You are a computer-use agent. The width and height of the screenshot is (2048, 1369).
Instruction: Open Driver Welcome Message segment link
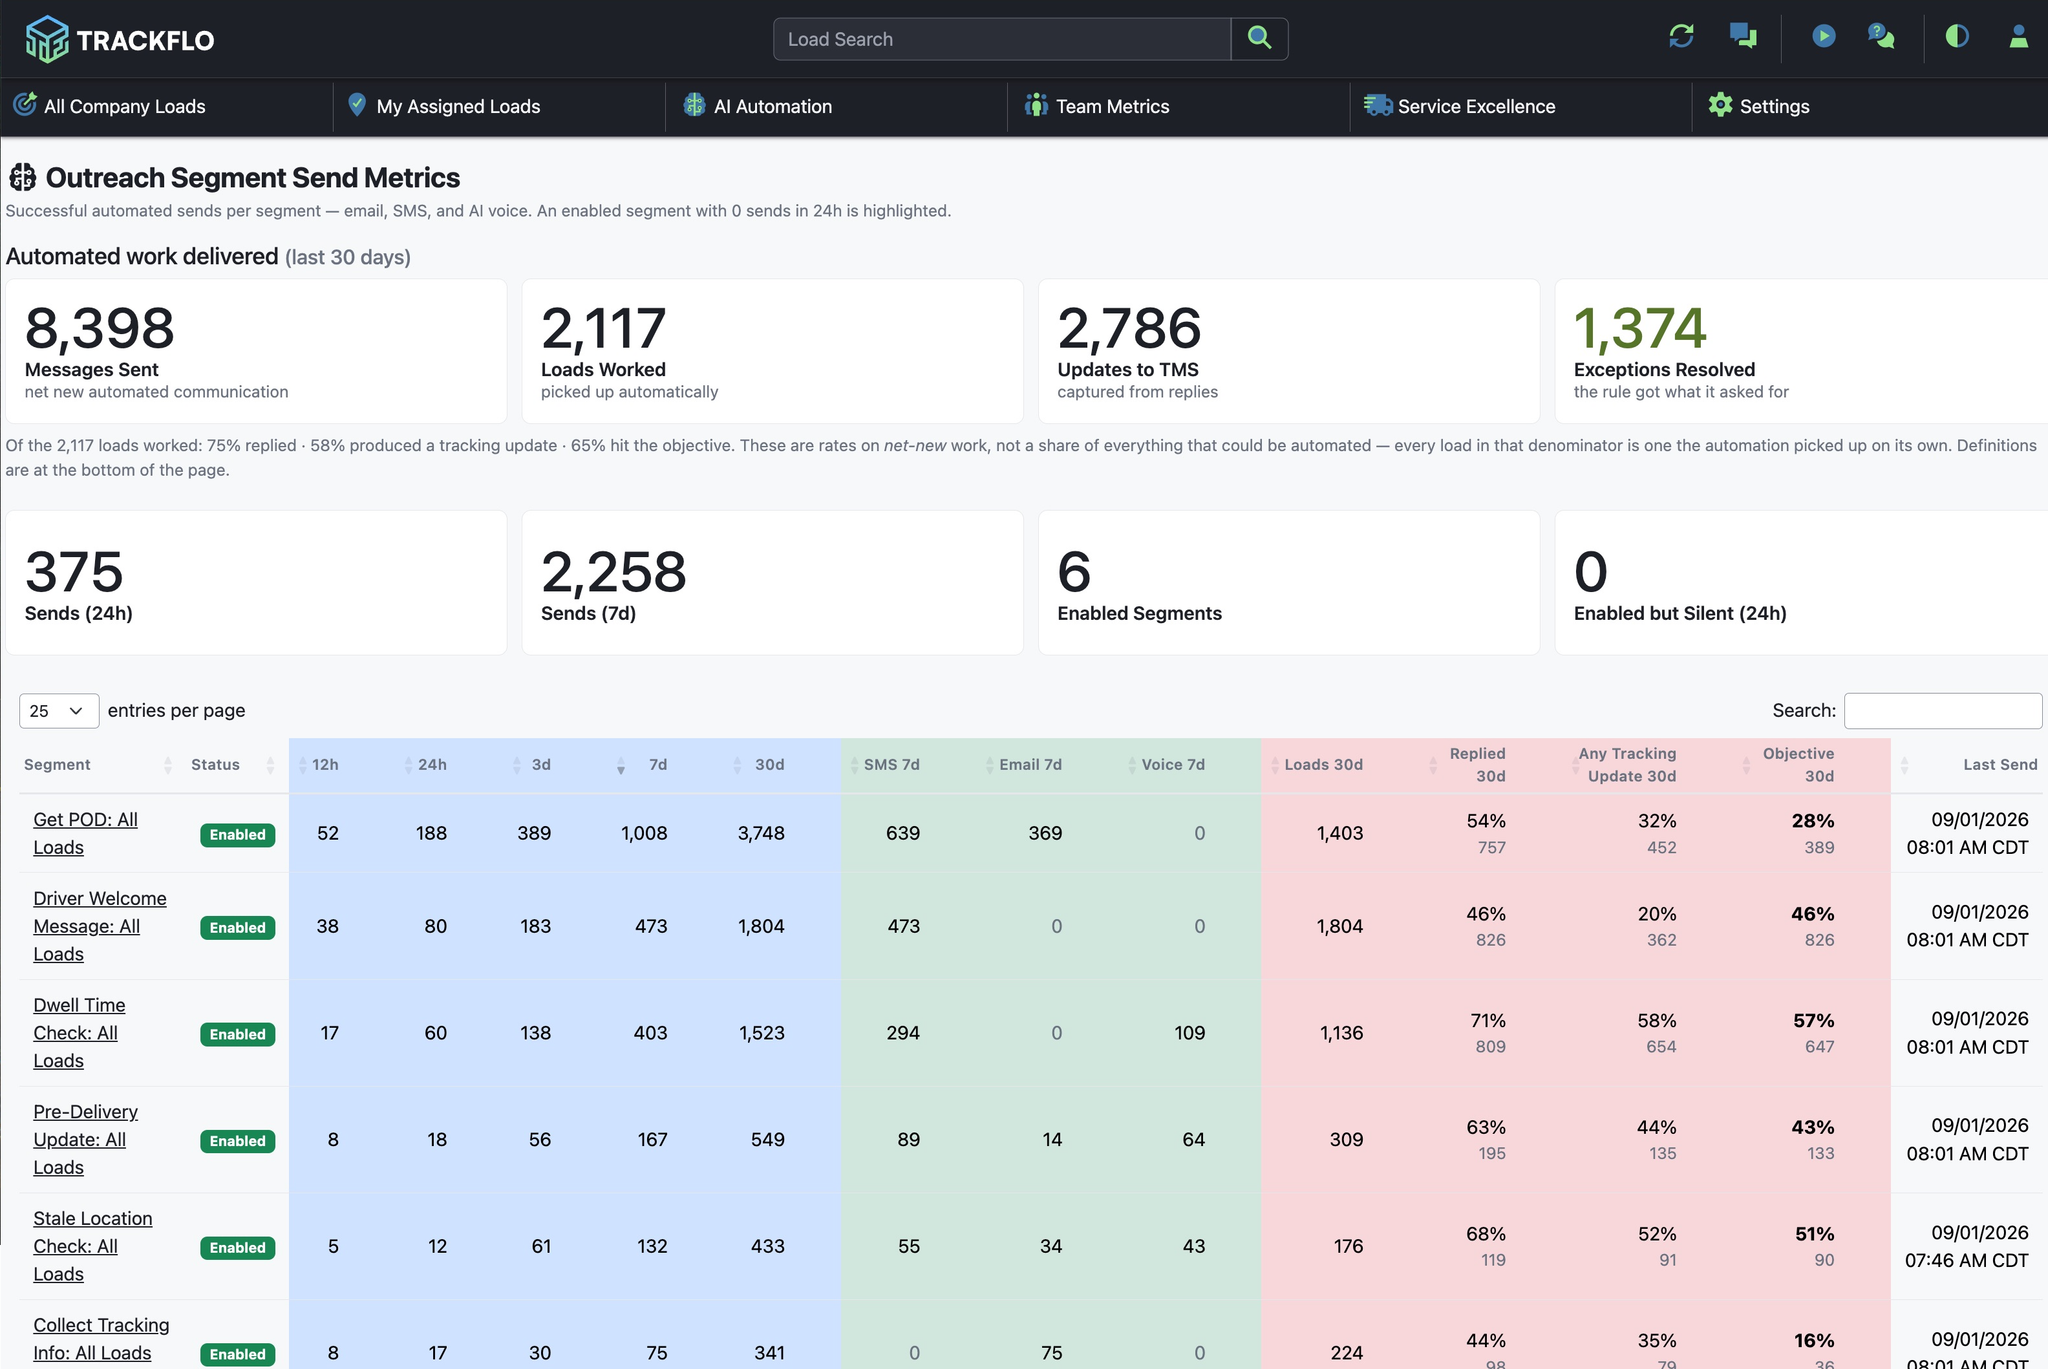pos(100,926)
